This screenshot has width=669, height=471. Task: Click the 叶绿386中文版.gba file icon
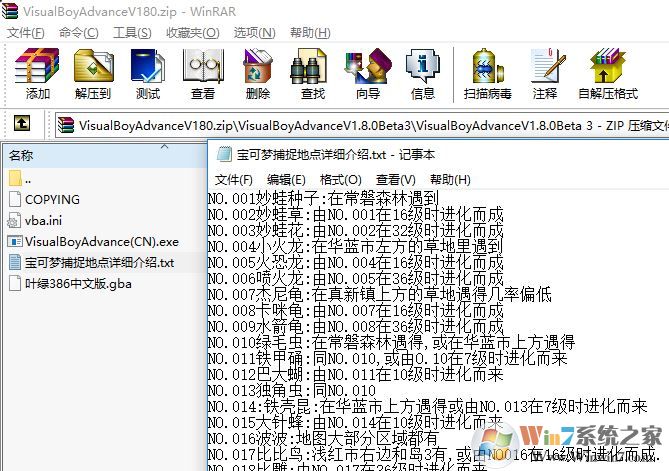pyautogui.click(x=15, y=283)
